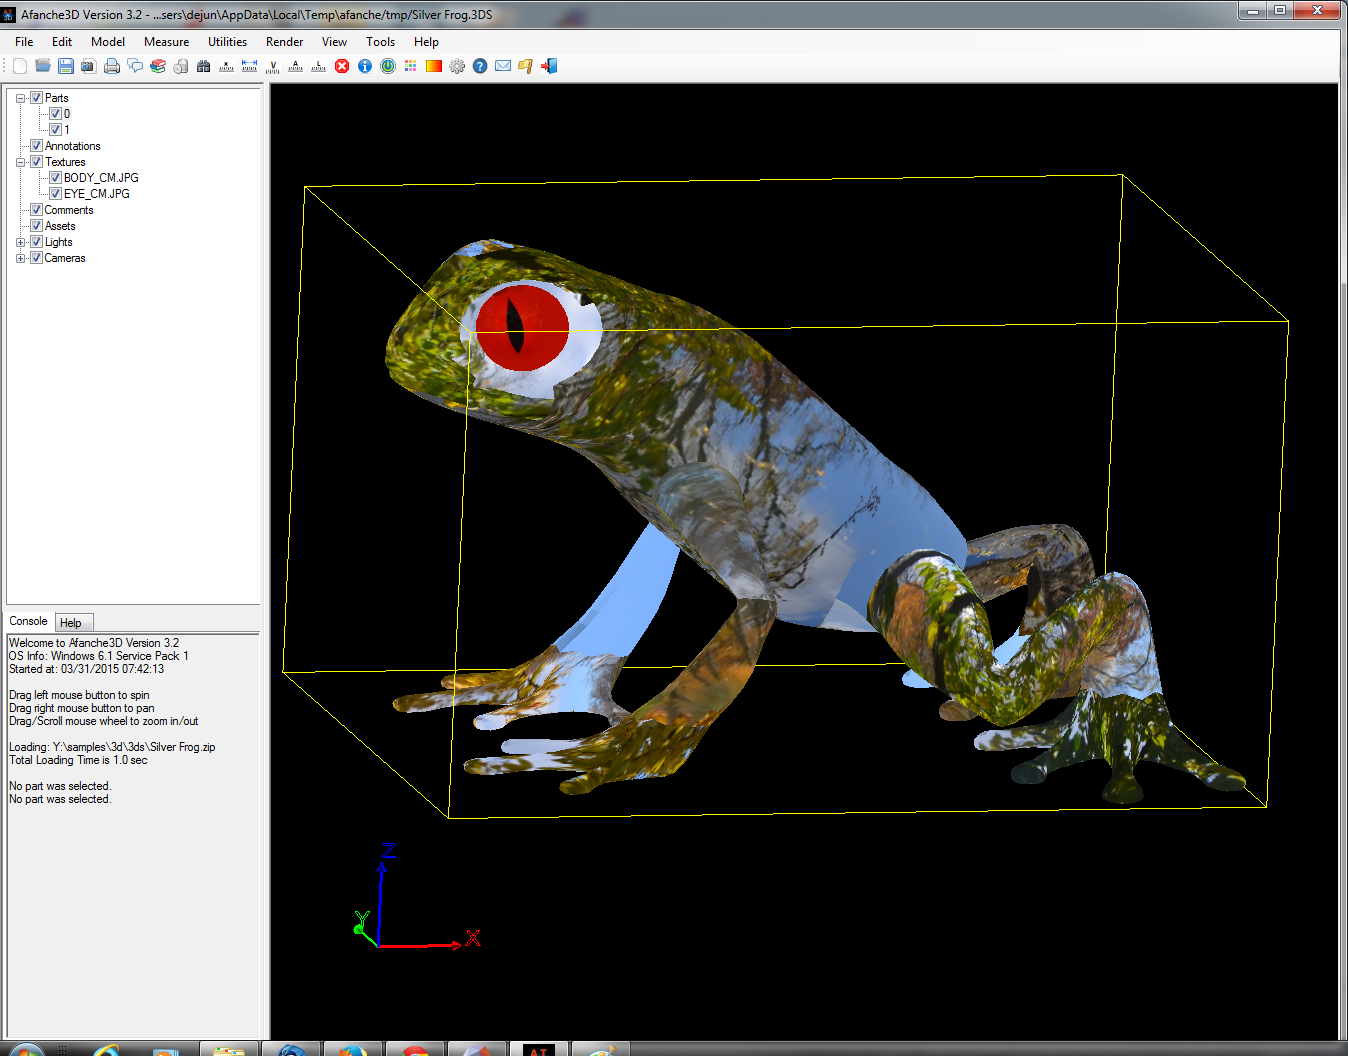Uncheck the BODY_CM.JPG texture checkbox
This screenshot has width=1348, height=1056.
tap(56, 178)
